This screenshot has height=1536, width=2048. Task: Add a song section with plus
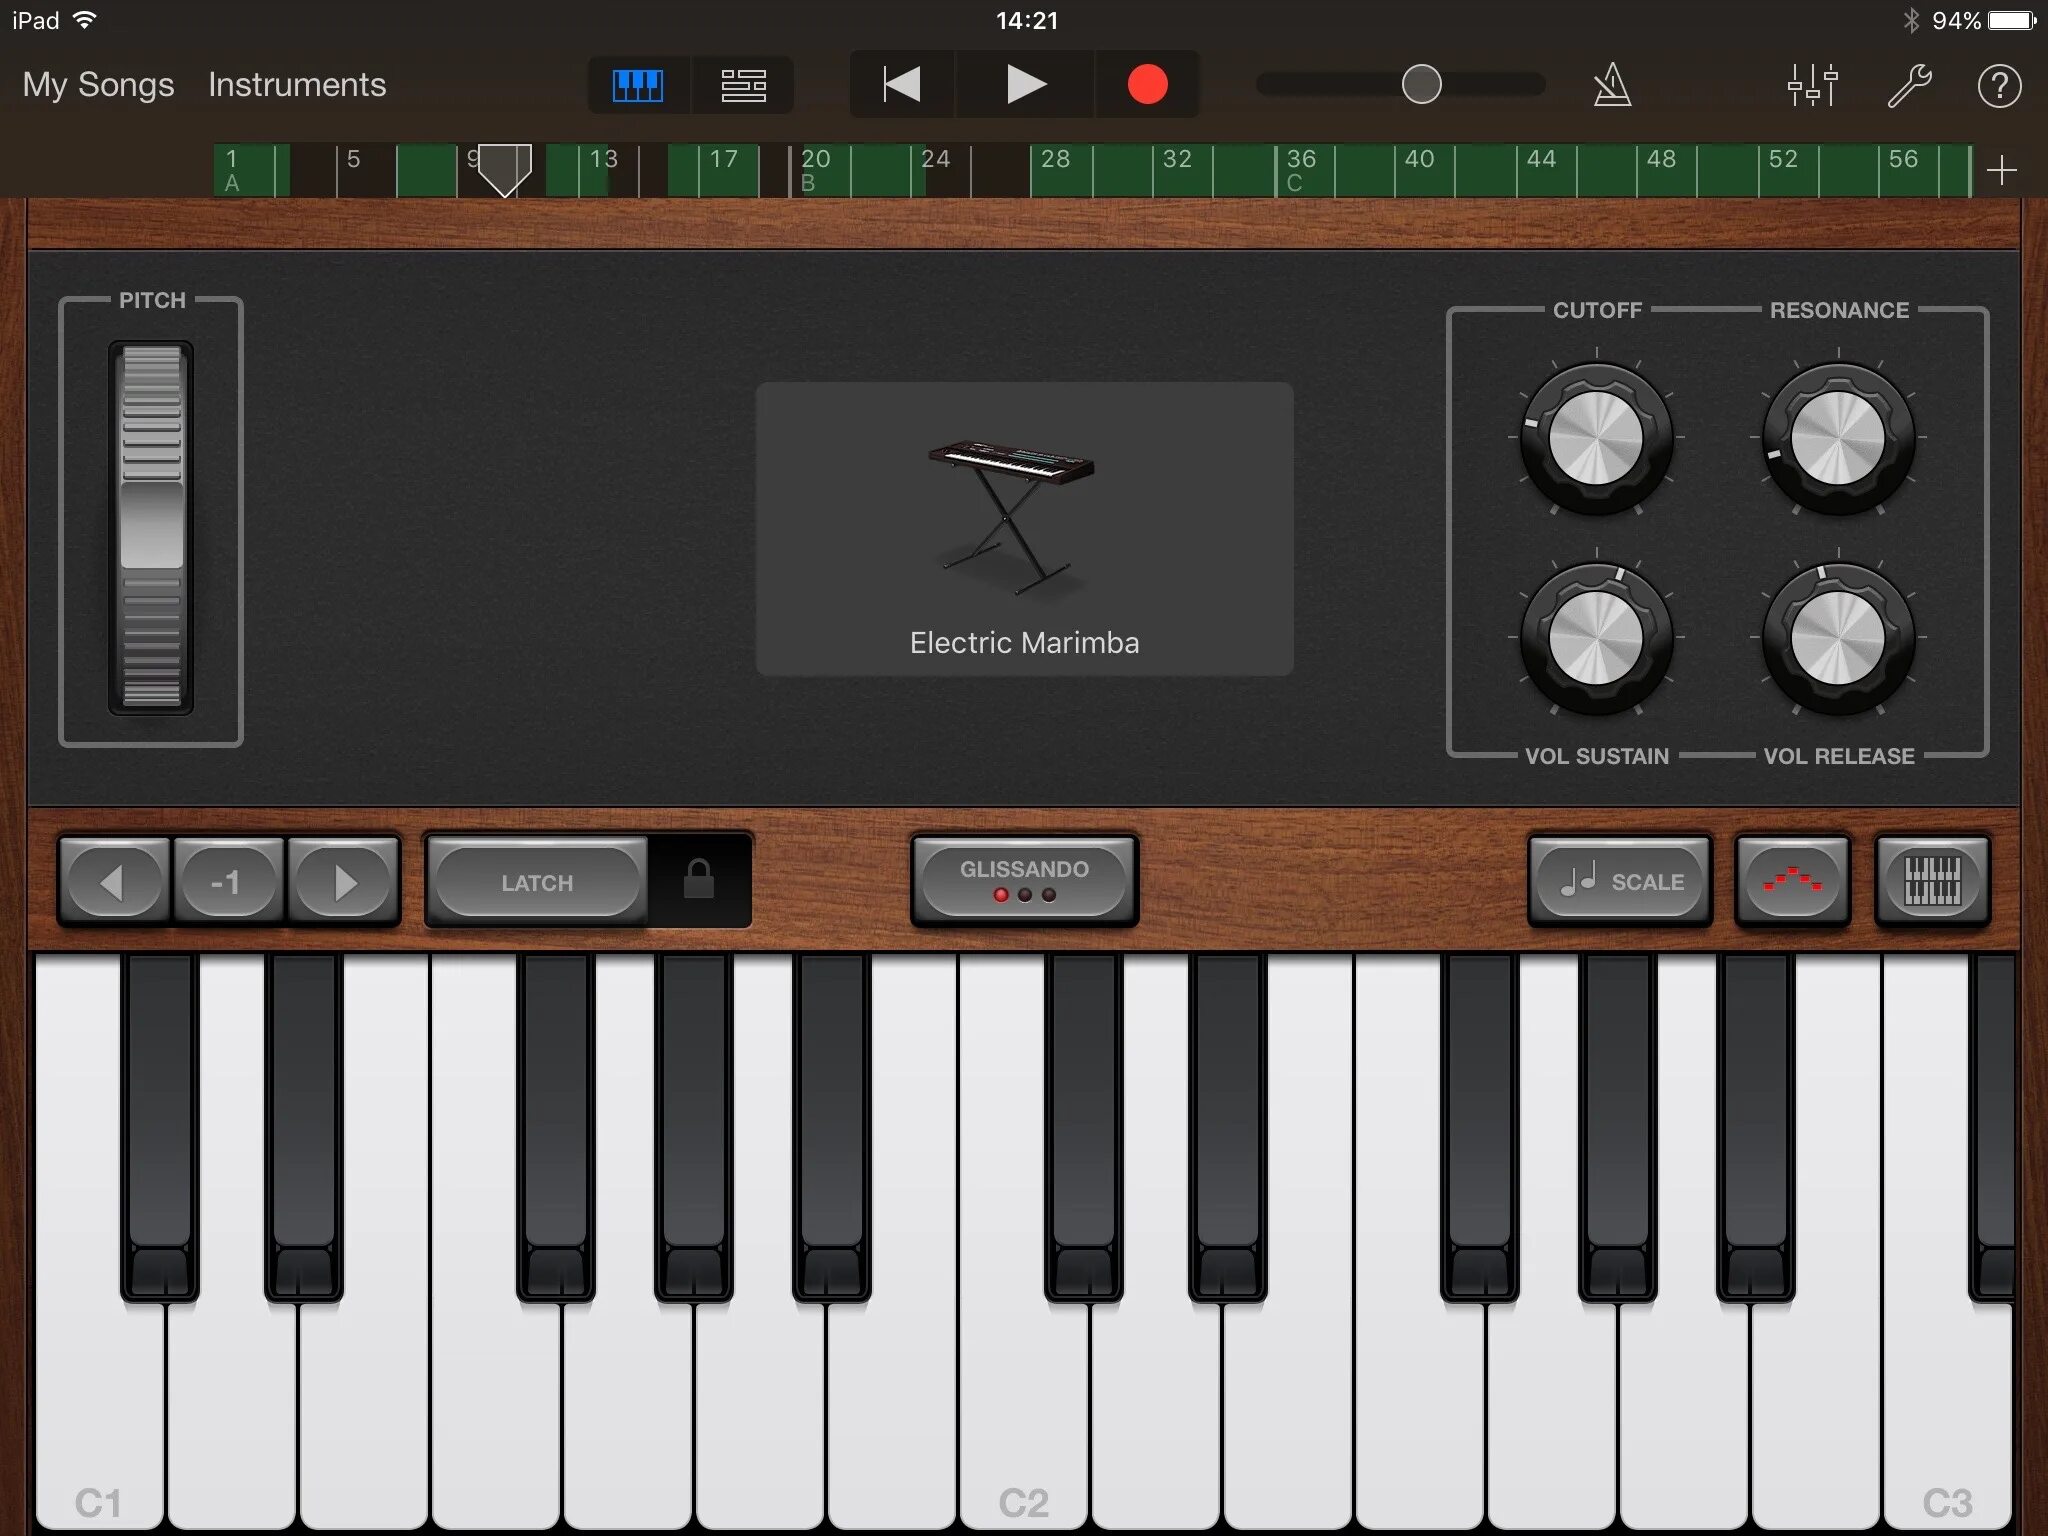(2001, 171)
